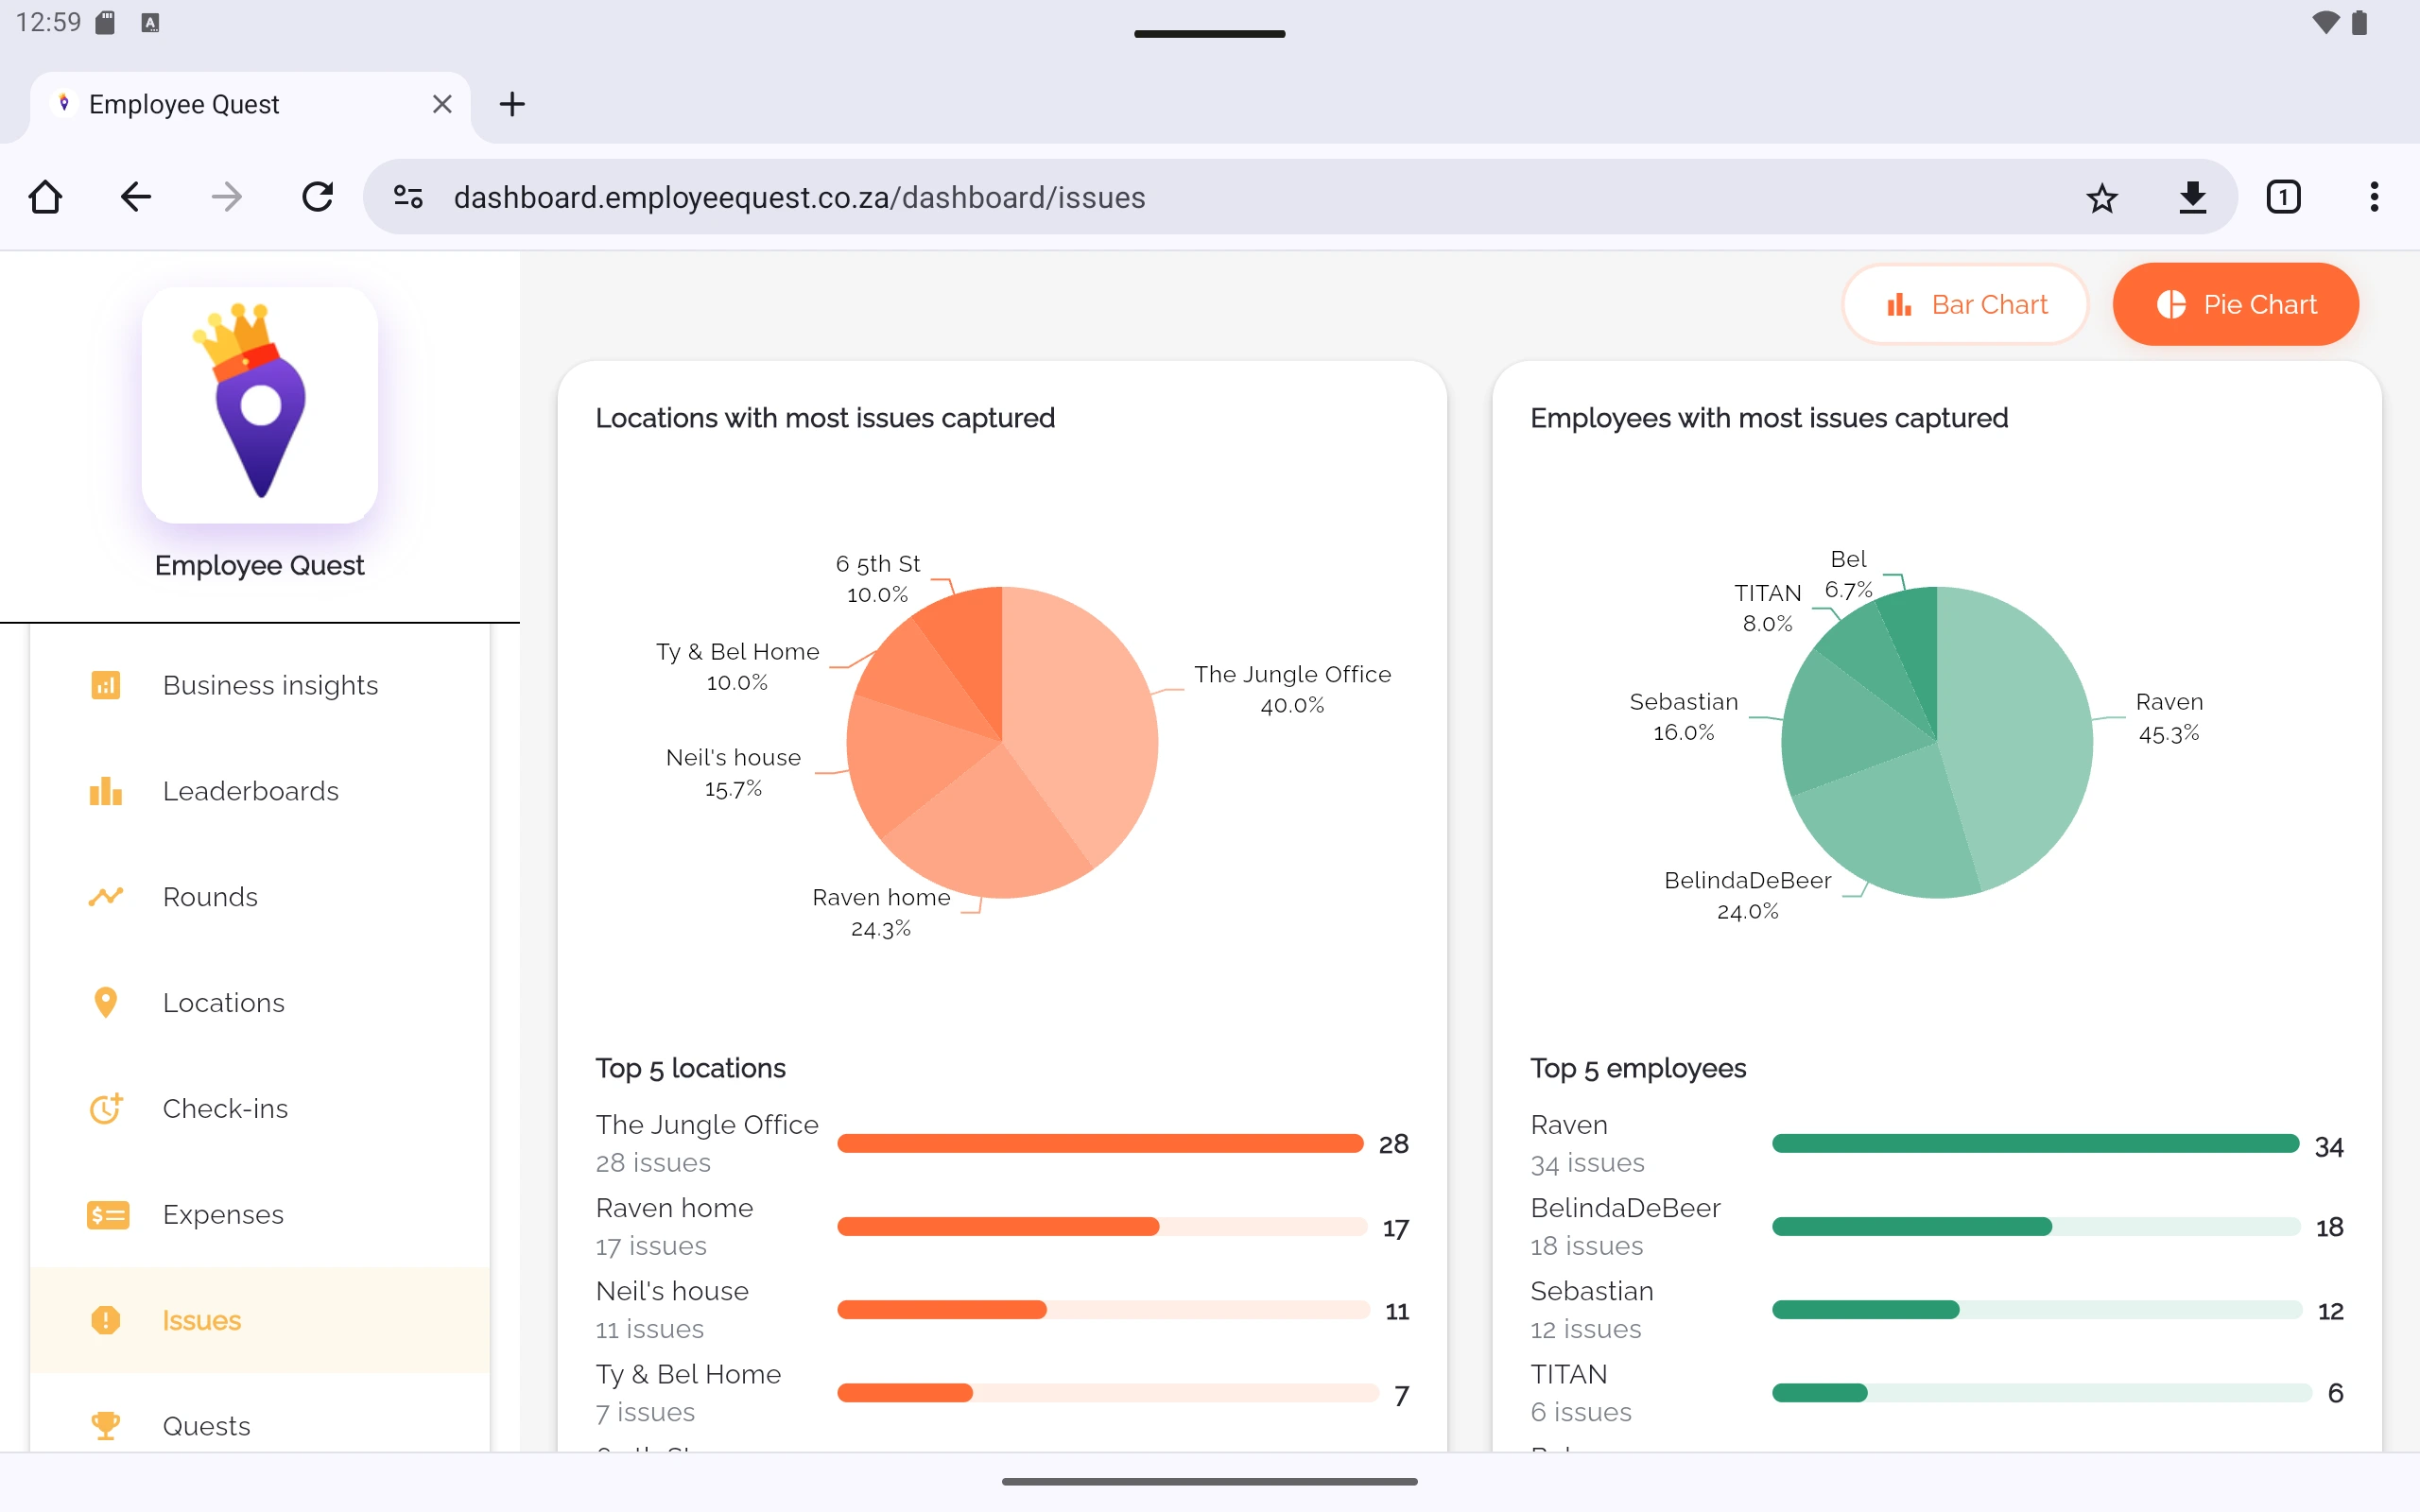Image resolution: width=2420 pixels, height=1512 pixels.
Task: Click The Jungle Office progress bar
Action: coord(1099,1143)
